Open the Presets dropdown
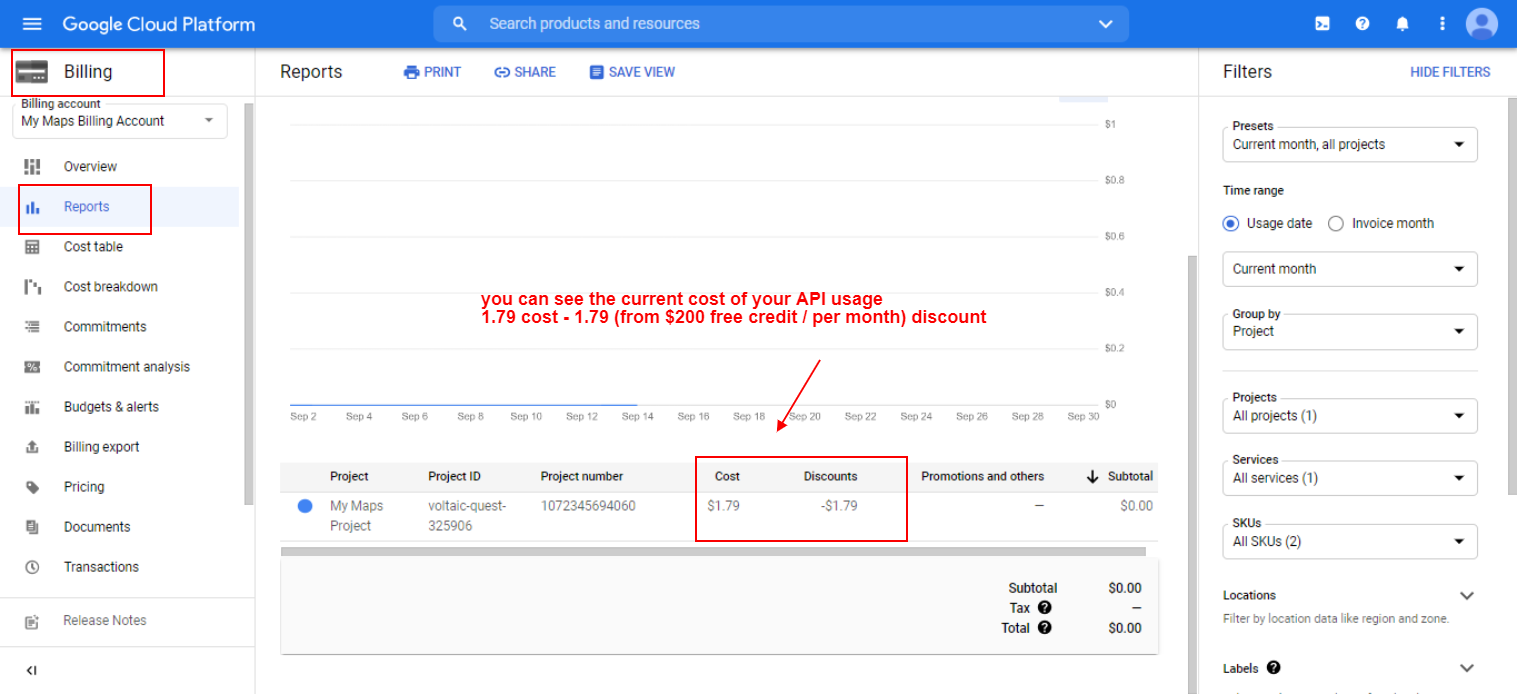 pyautogui.click(x=1349, y=144)
